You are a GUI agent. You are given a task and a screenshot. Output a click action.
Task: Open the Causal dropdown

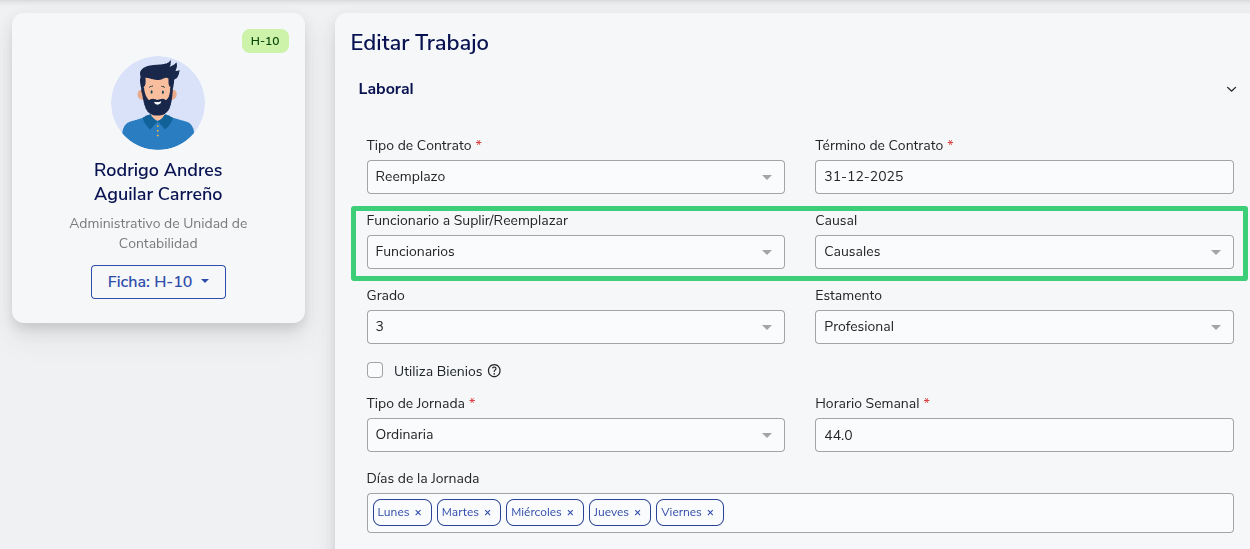coord(1024,252)
